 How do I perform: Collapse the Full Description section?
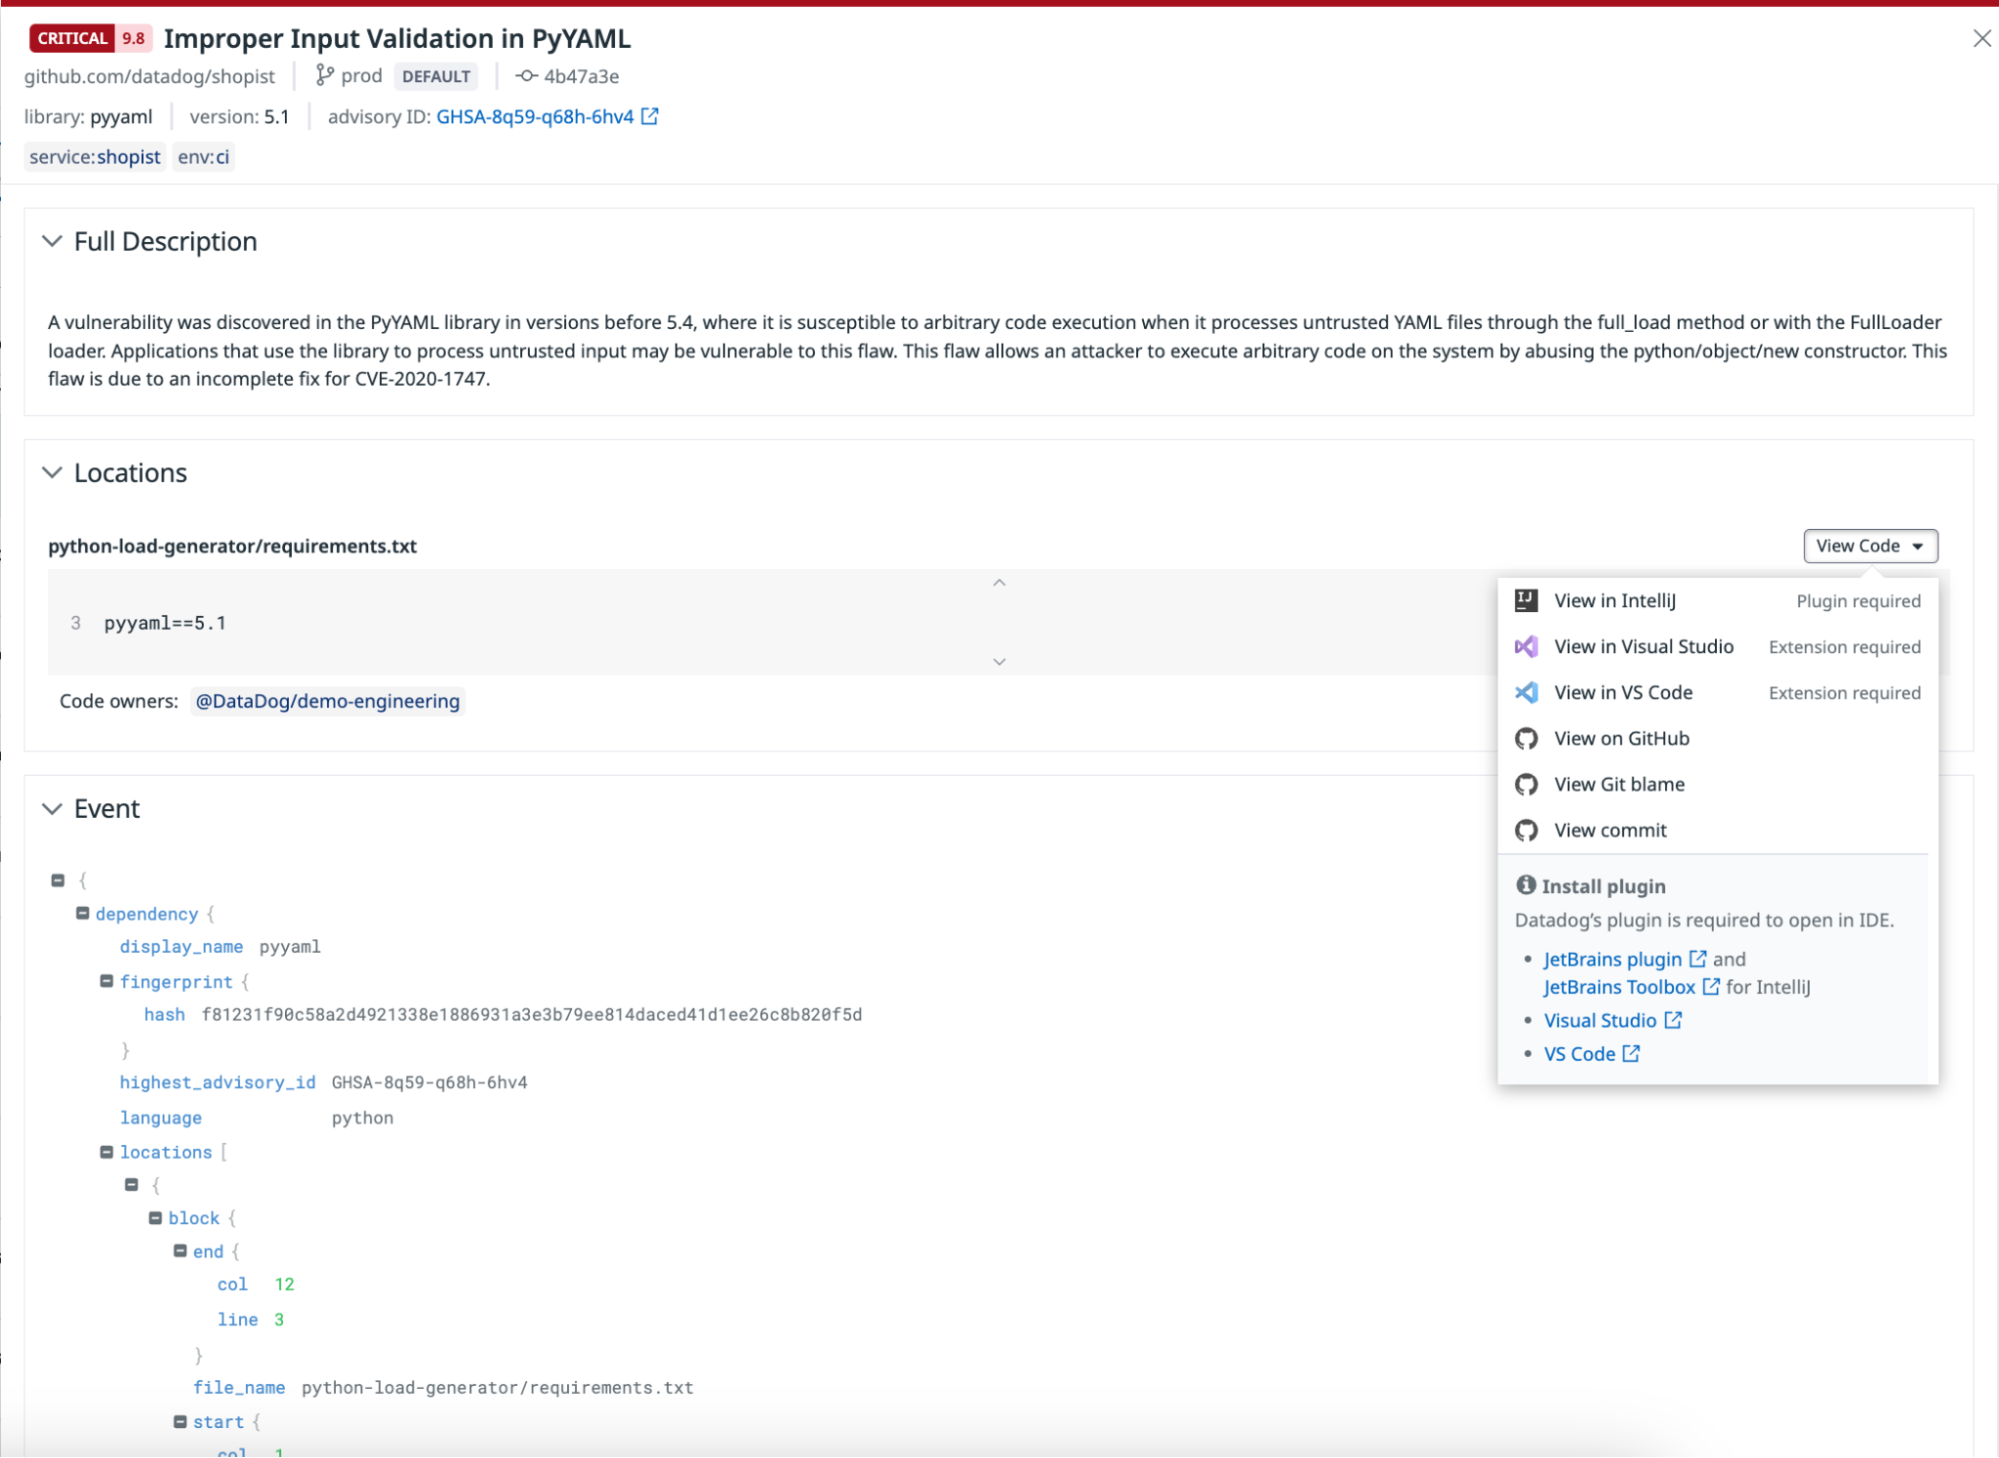pyautogui.click(x=52, y=241)
